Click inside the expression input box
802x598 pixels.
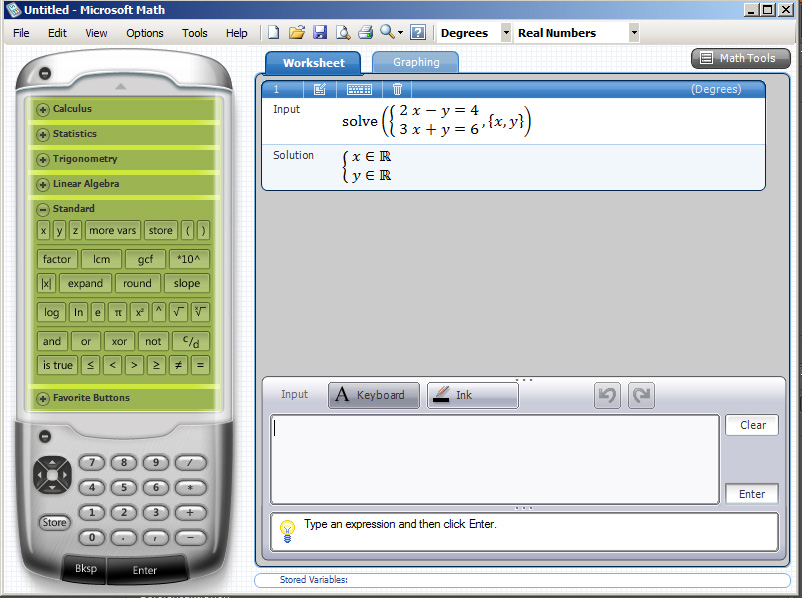coord(495,459)
